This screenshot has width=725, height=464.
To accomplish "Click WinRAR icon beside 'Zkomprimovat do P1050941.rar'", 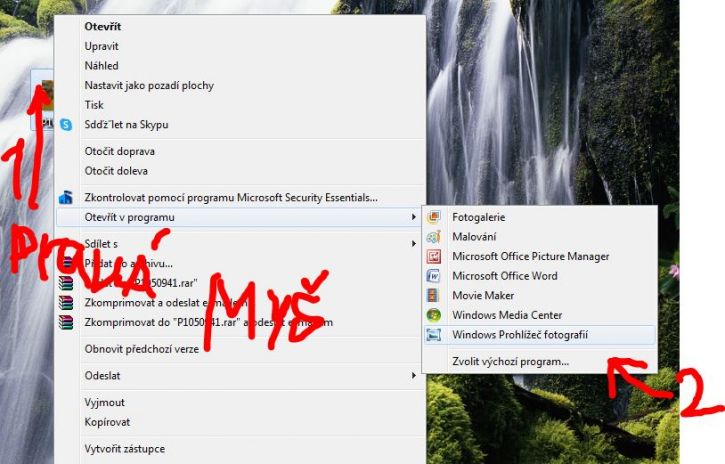I will (66, 322).
